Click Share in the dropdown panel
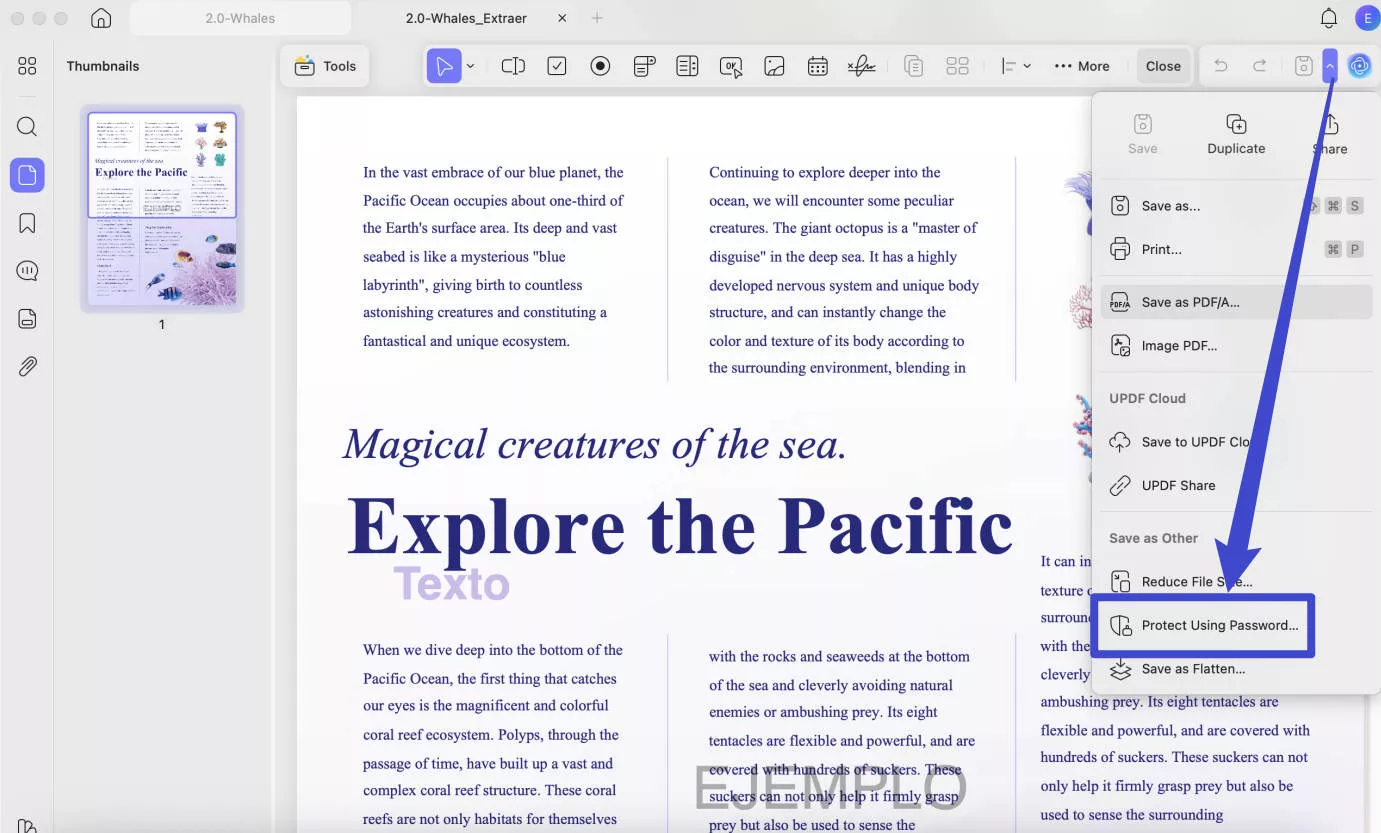1381x833 pixels. coord(1330,134)
